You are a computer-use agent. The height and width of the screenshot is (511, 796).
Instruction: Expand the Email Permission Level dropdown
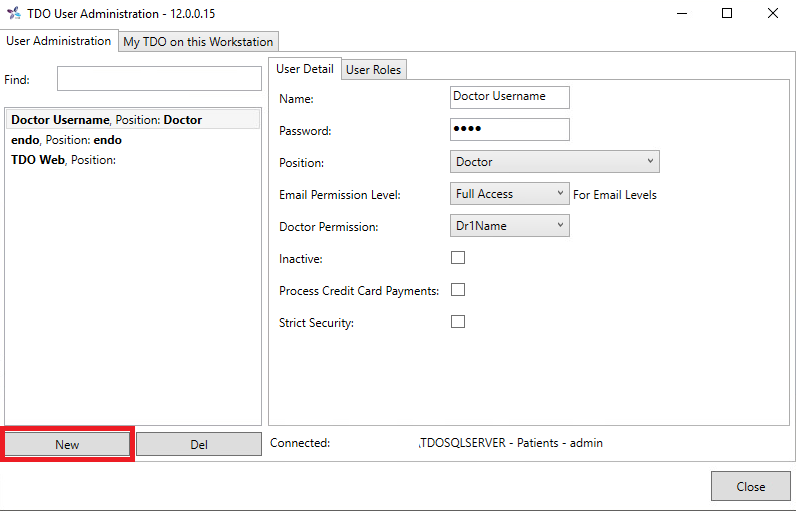click(510, 194)
